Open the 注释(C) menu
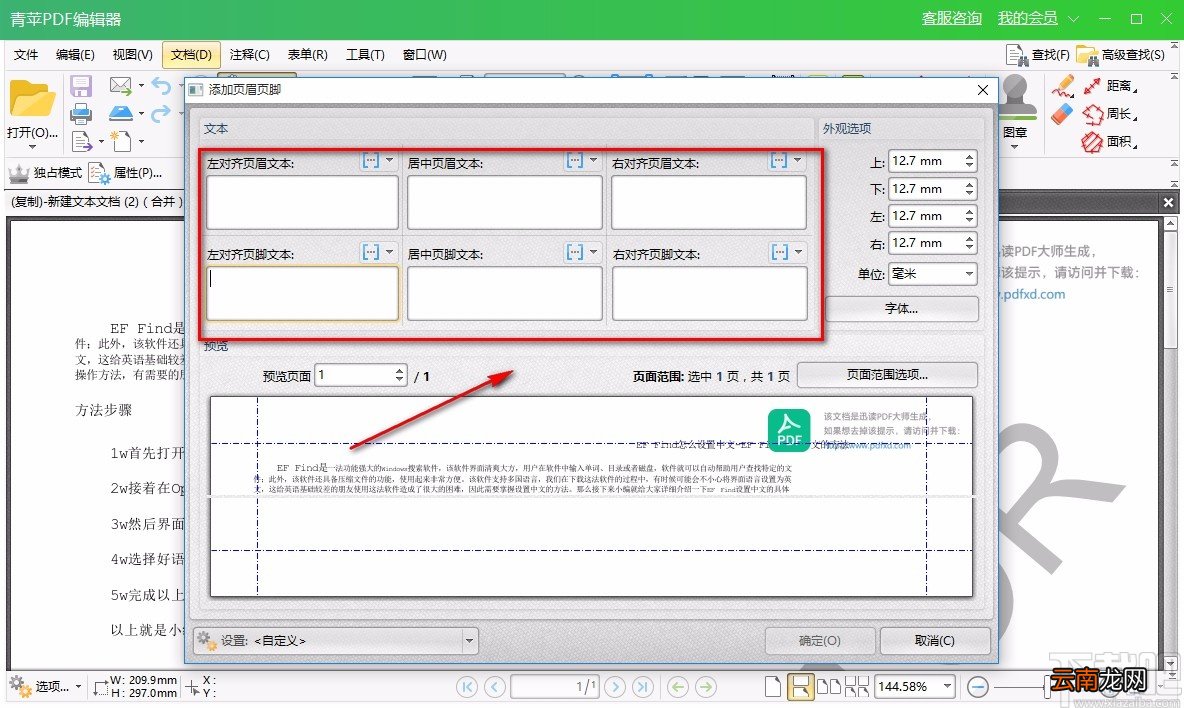Image resolution: width=1184 pixels, height=708 pixels. coord(250,54)
